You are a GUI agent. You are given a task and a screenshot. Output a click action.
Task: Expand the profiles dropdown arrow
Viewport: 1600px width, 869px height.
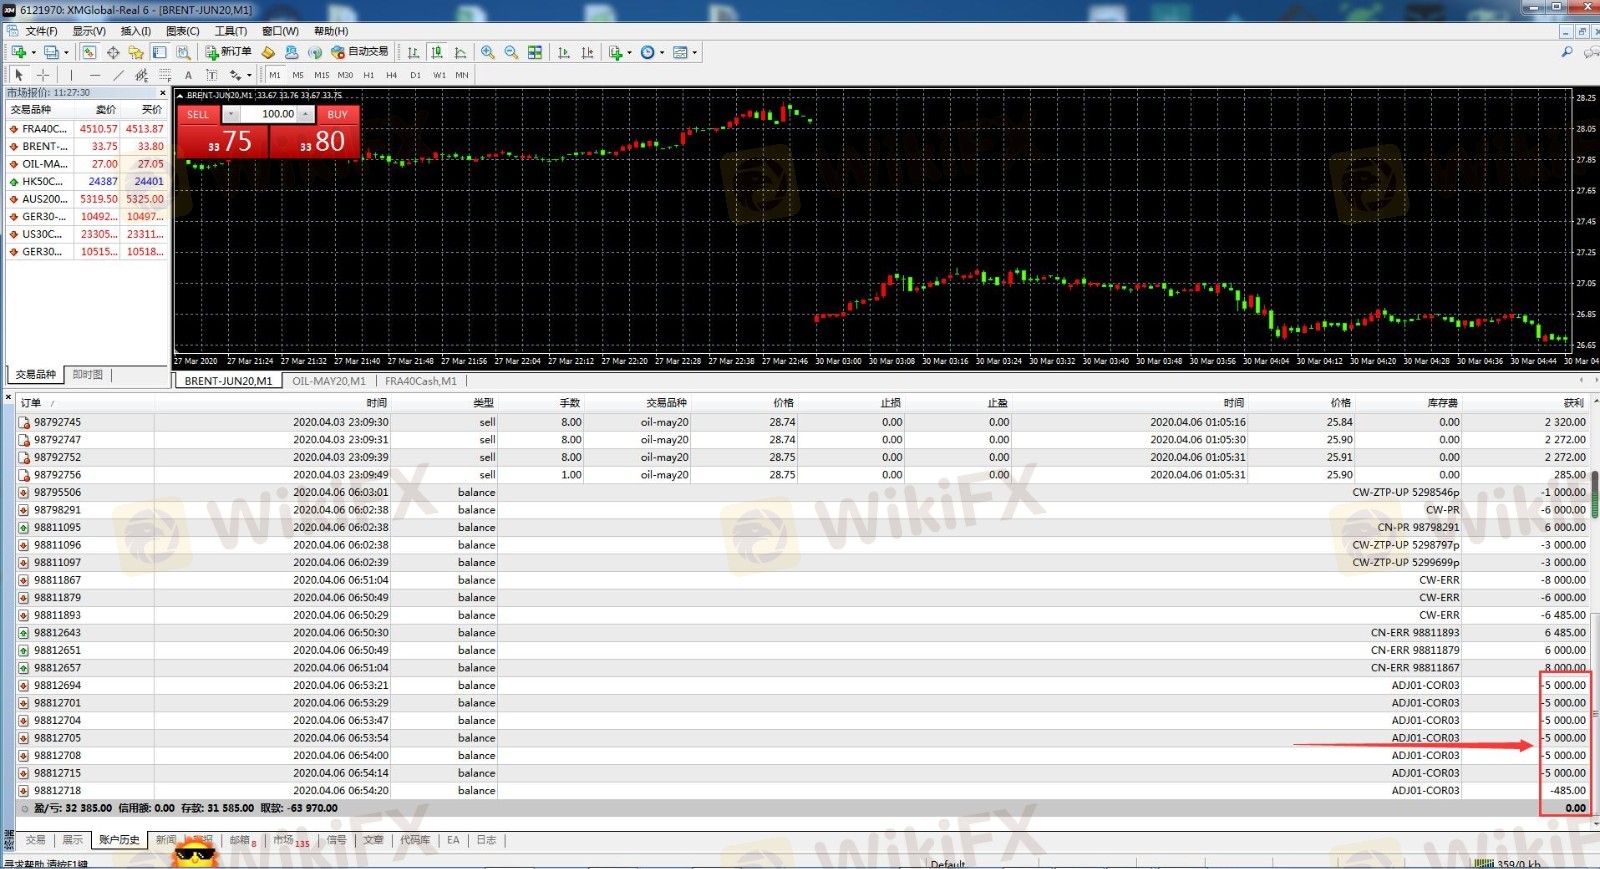pos(66,52)
